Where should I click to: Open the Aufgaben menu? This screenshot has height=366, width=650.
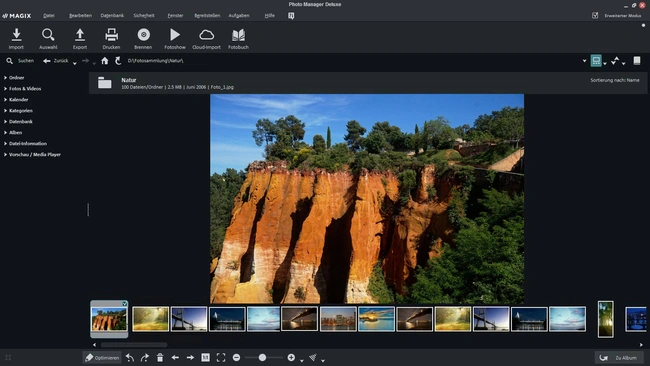tap(239, 16)
